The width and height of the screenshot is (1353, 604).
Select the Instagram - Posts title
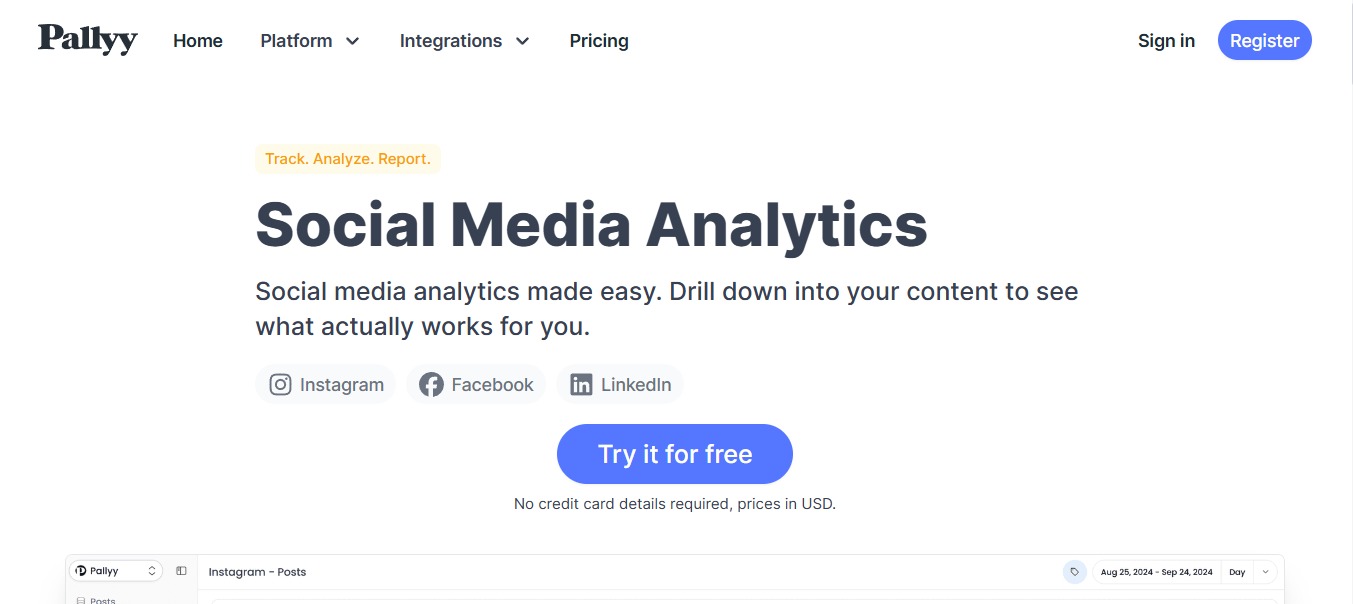(x=257, y=571)
